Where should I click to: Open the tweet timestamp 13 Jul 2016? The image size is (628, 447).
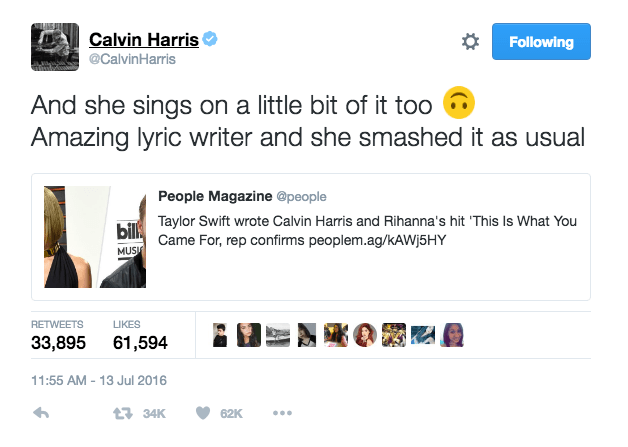99,380
